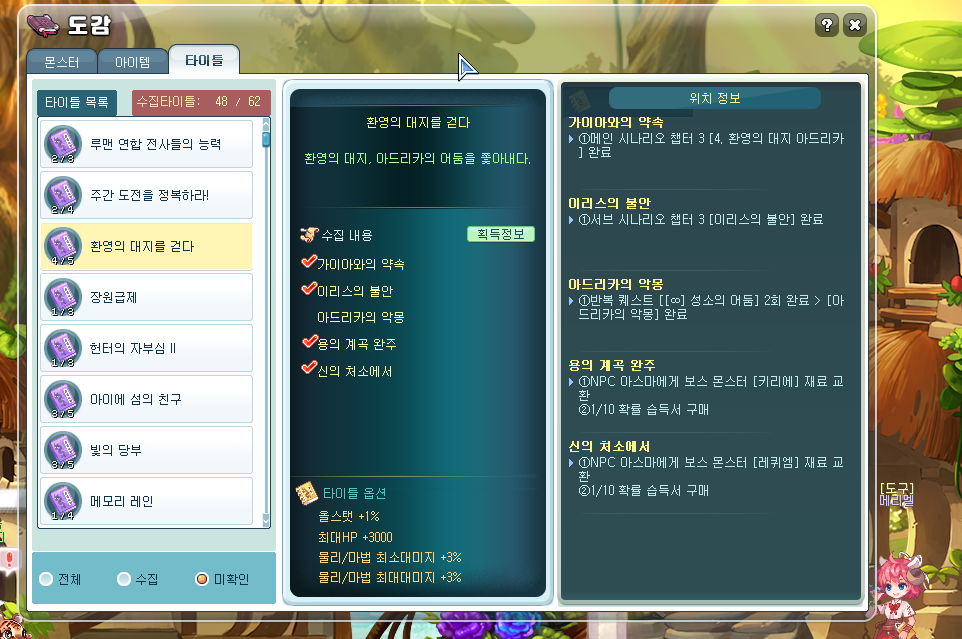Viewport: 962px width, 639px height.
Task: Click the 획득정보 button
Action: point(501,234)
